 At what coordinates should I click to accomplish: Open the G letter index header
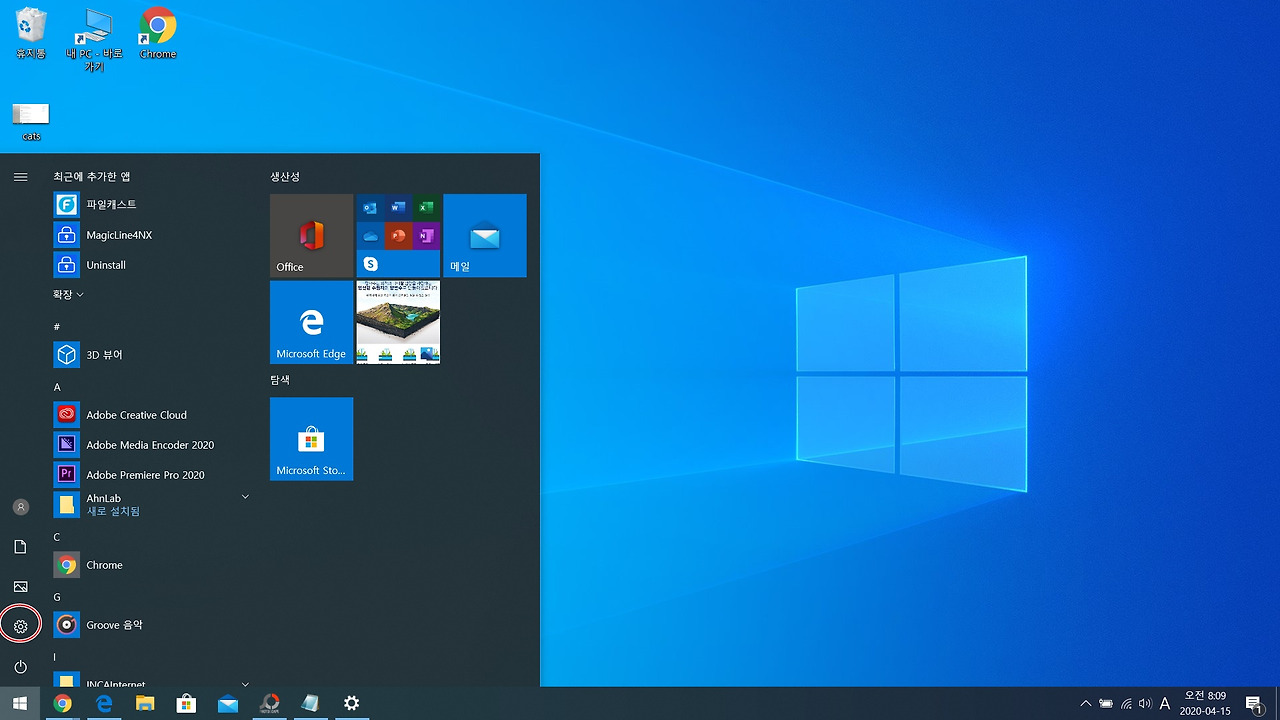(57, 597)
